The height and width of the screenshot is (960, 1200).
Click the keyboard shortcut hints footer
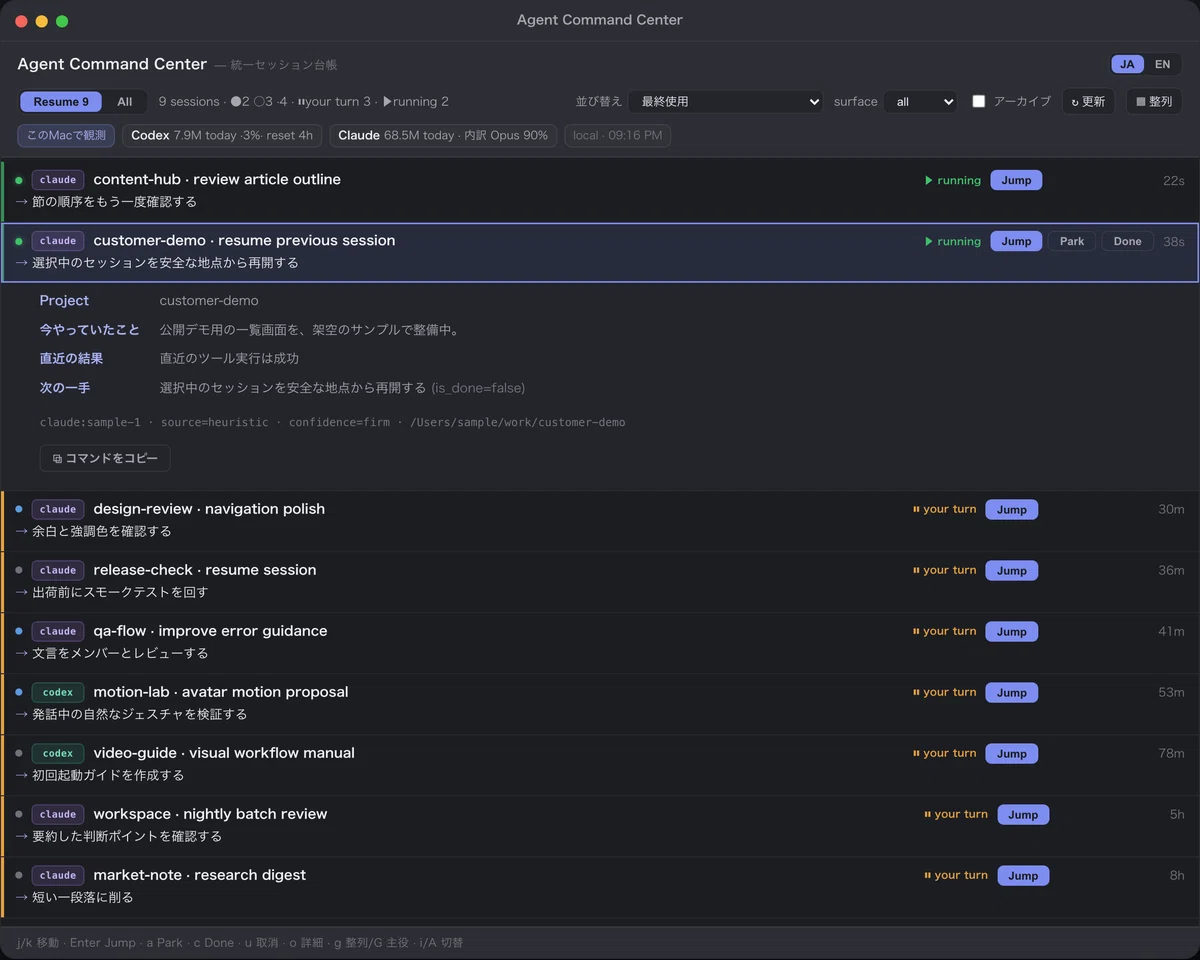[x=240, y=943]
